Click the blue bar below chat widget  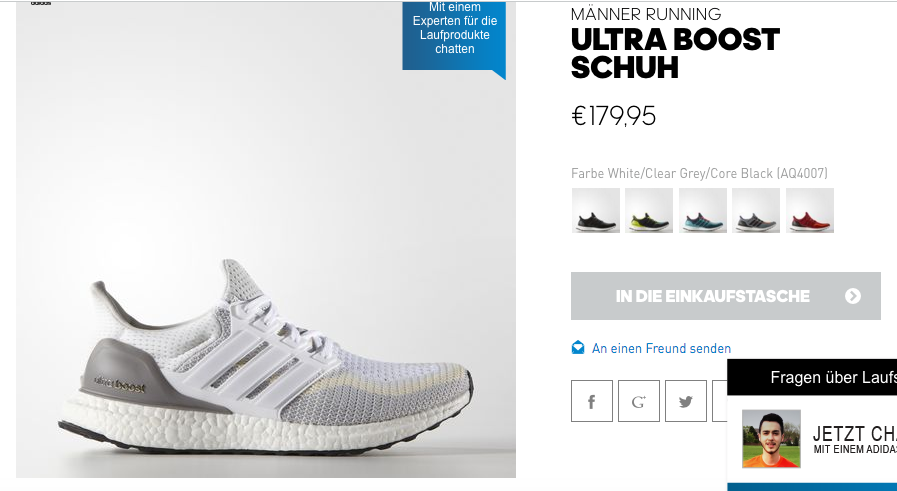[x=812, y=487]
